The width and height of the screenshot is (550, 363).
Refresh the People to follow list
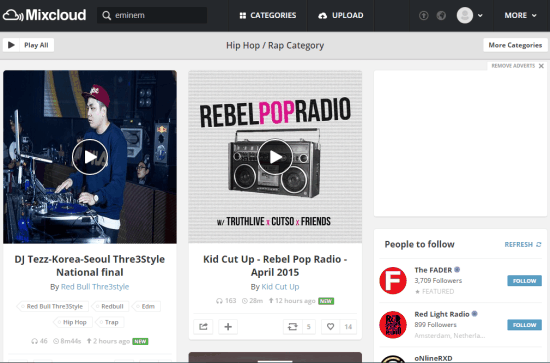pyautogui.click(x=523, y=244)
